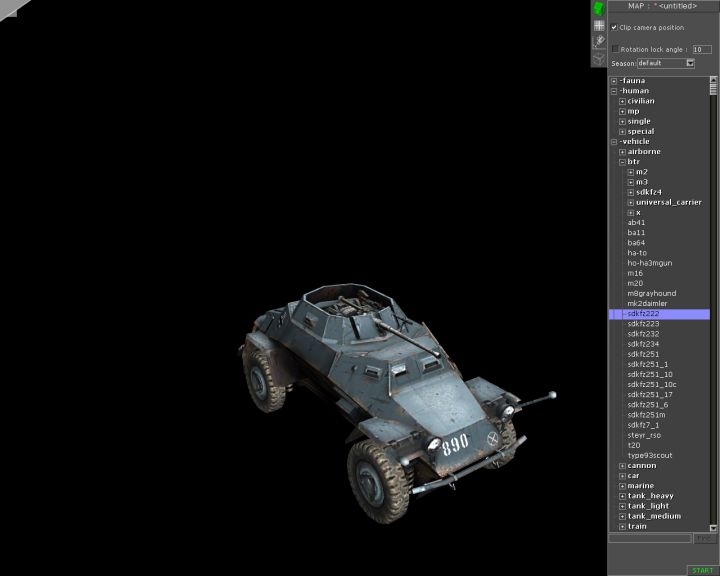Screen dimensions: 720x576
Task: Disable Clip camera position checkbox
Action: (x=614, y=27)
